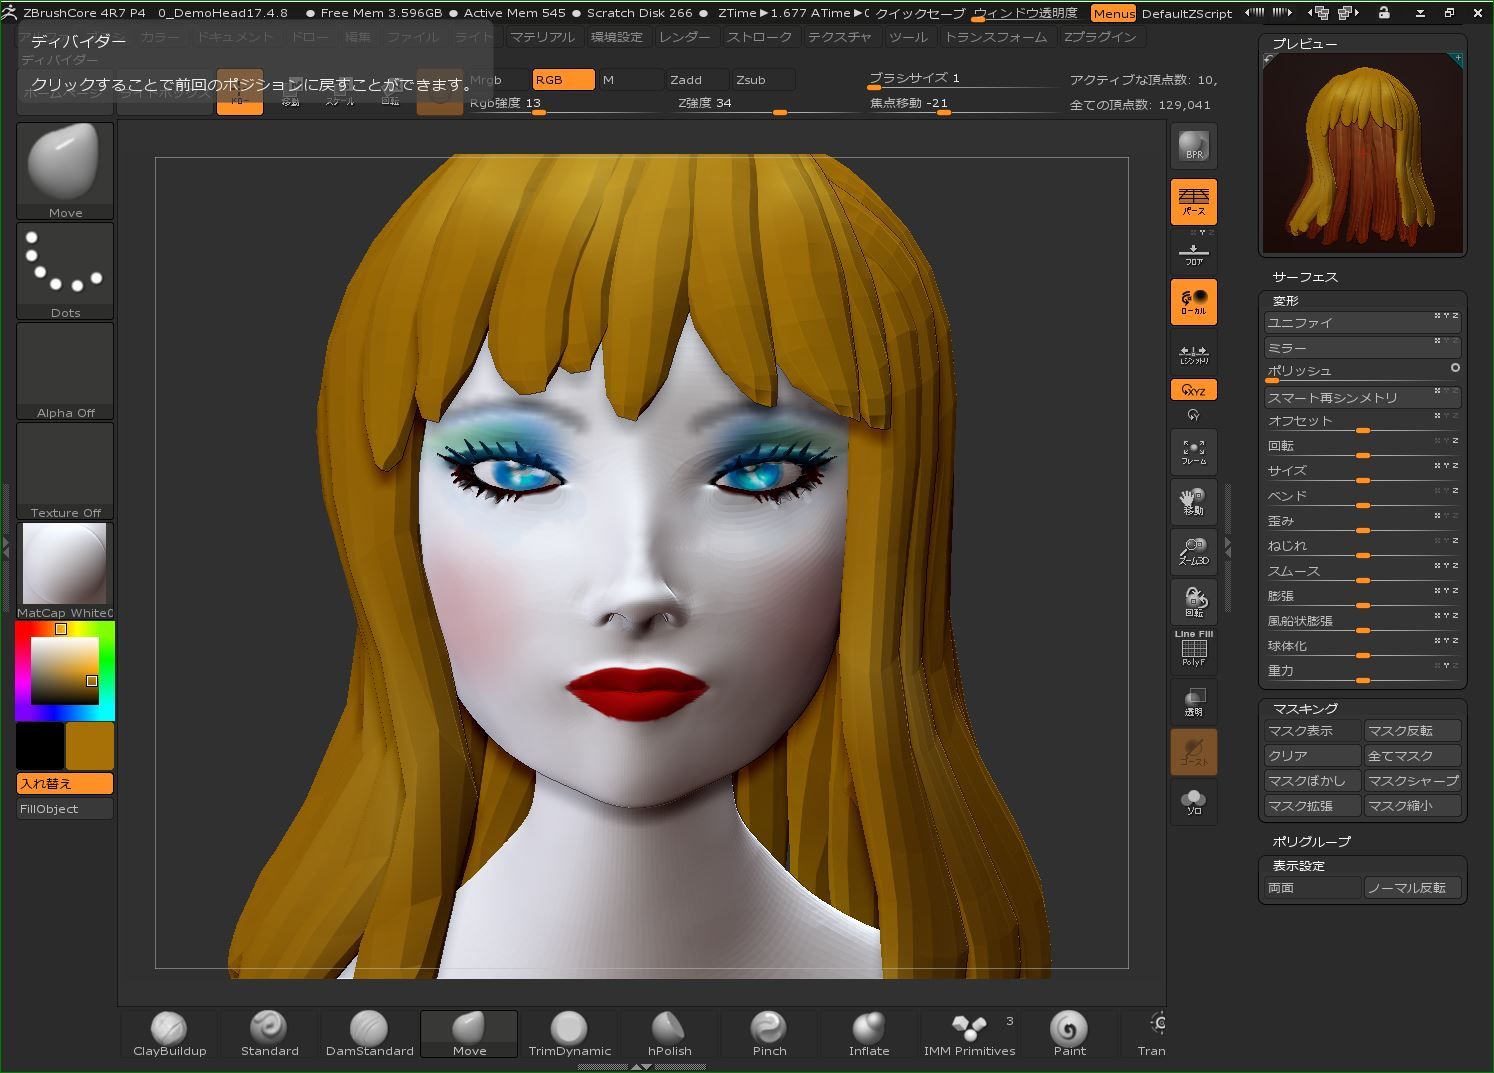Image resolution: width=1494 pixels, height=1073 pixels.
Task: Select the DamStandard brush
Action: tap(369, 1034)
